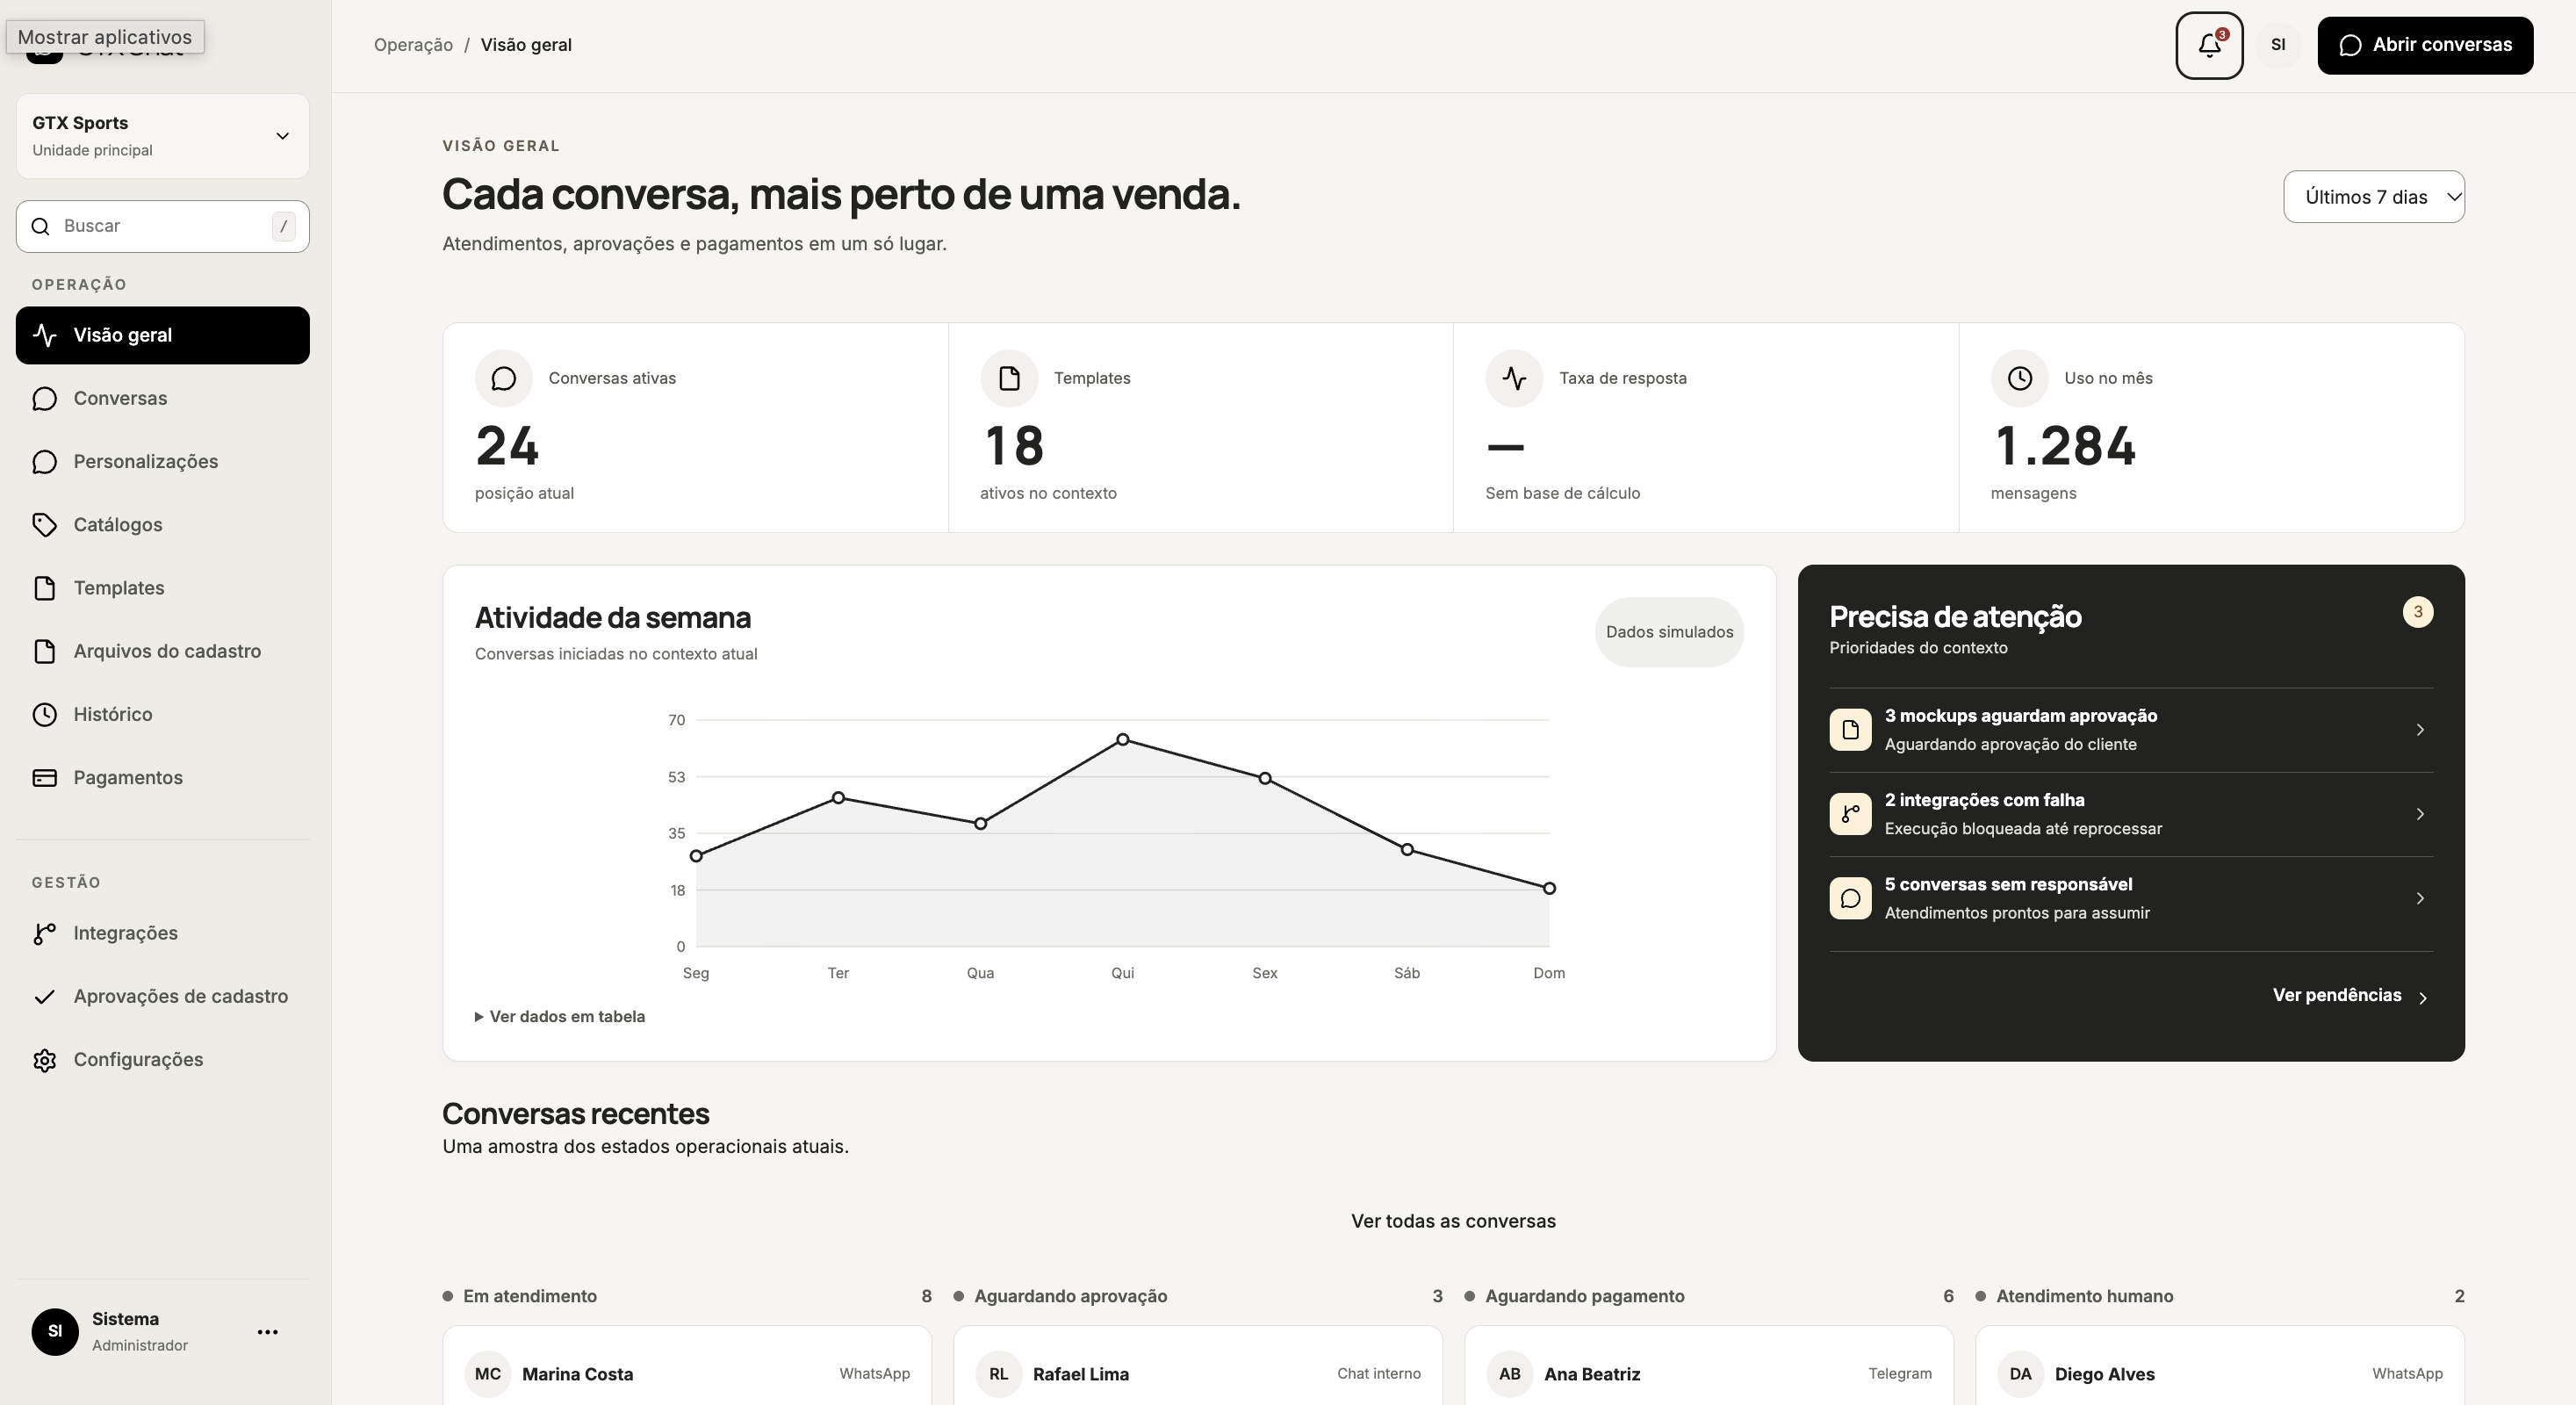Click the conversas sem responsável chat icon

(x=1850, y=898)
